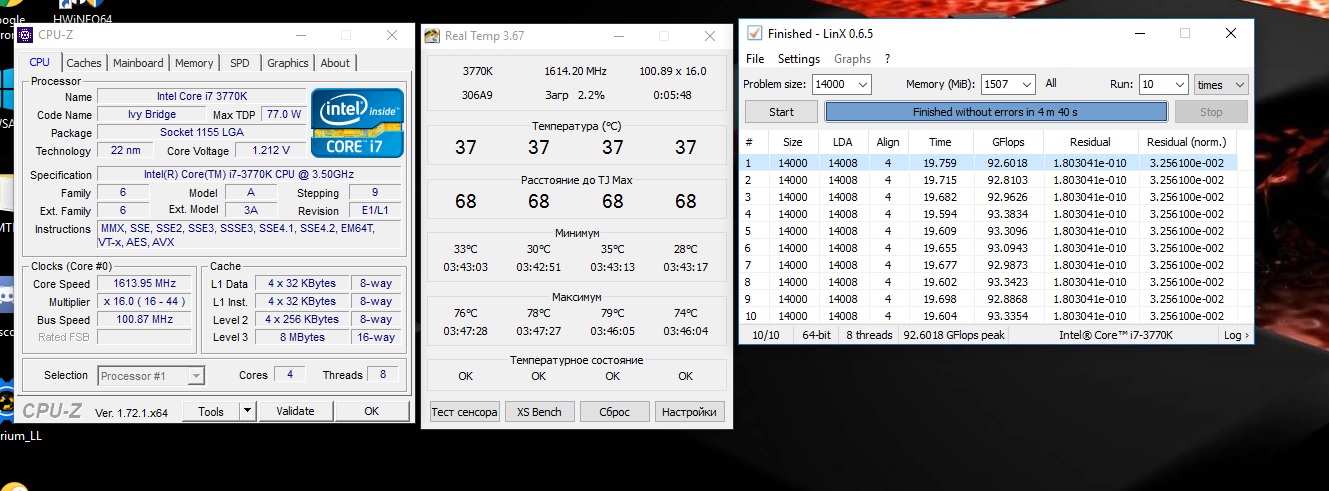1329x491 pixels.
Task: Open the ? help menu in LinX
Action: pyautogui.click(x=887, y=59)
